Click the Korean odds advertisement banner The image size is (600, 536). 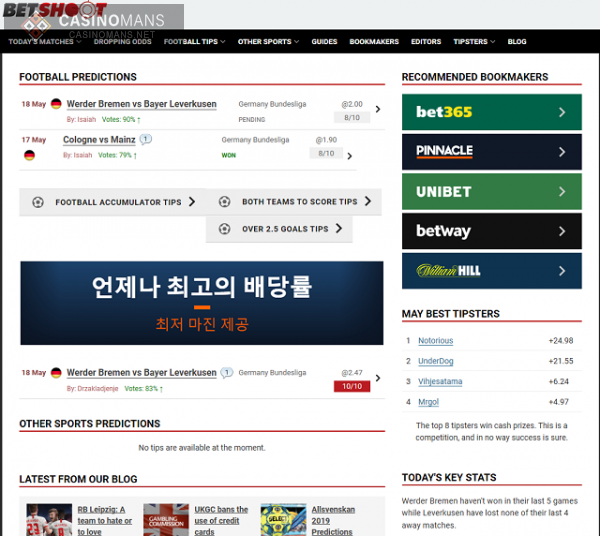(202, 303)
